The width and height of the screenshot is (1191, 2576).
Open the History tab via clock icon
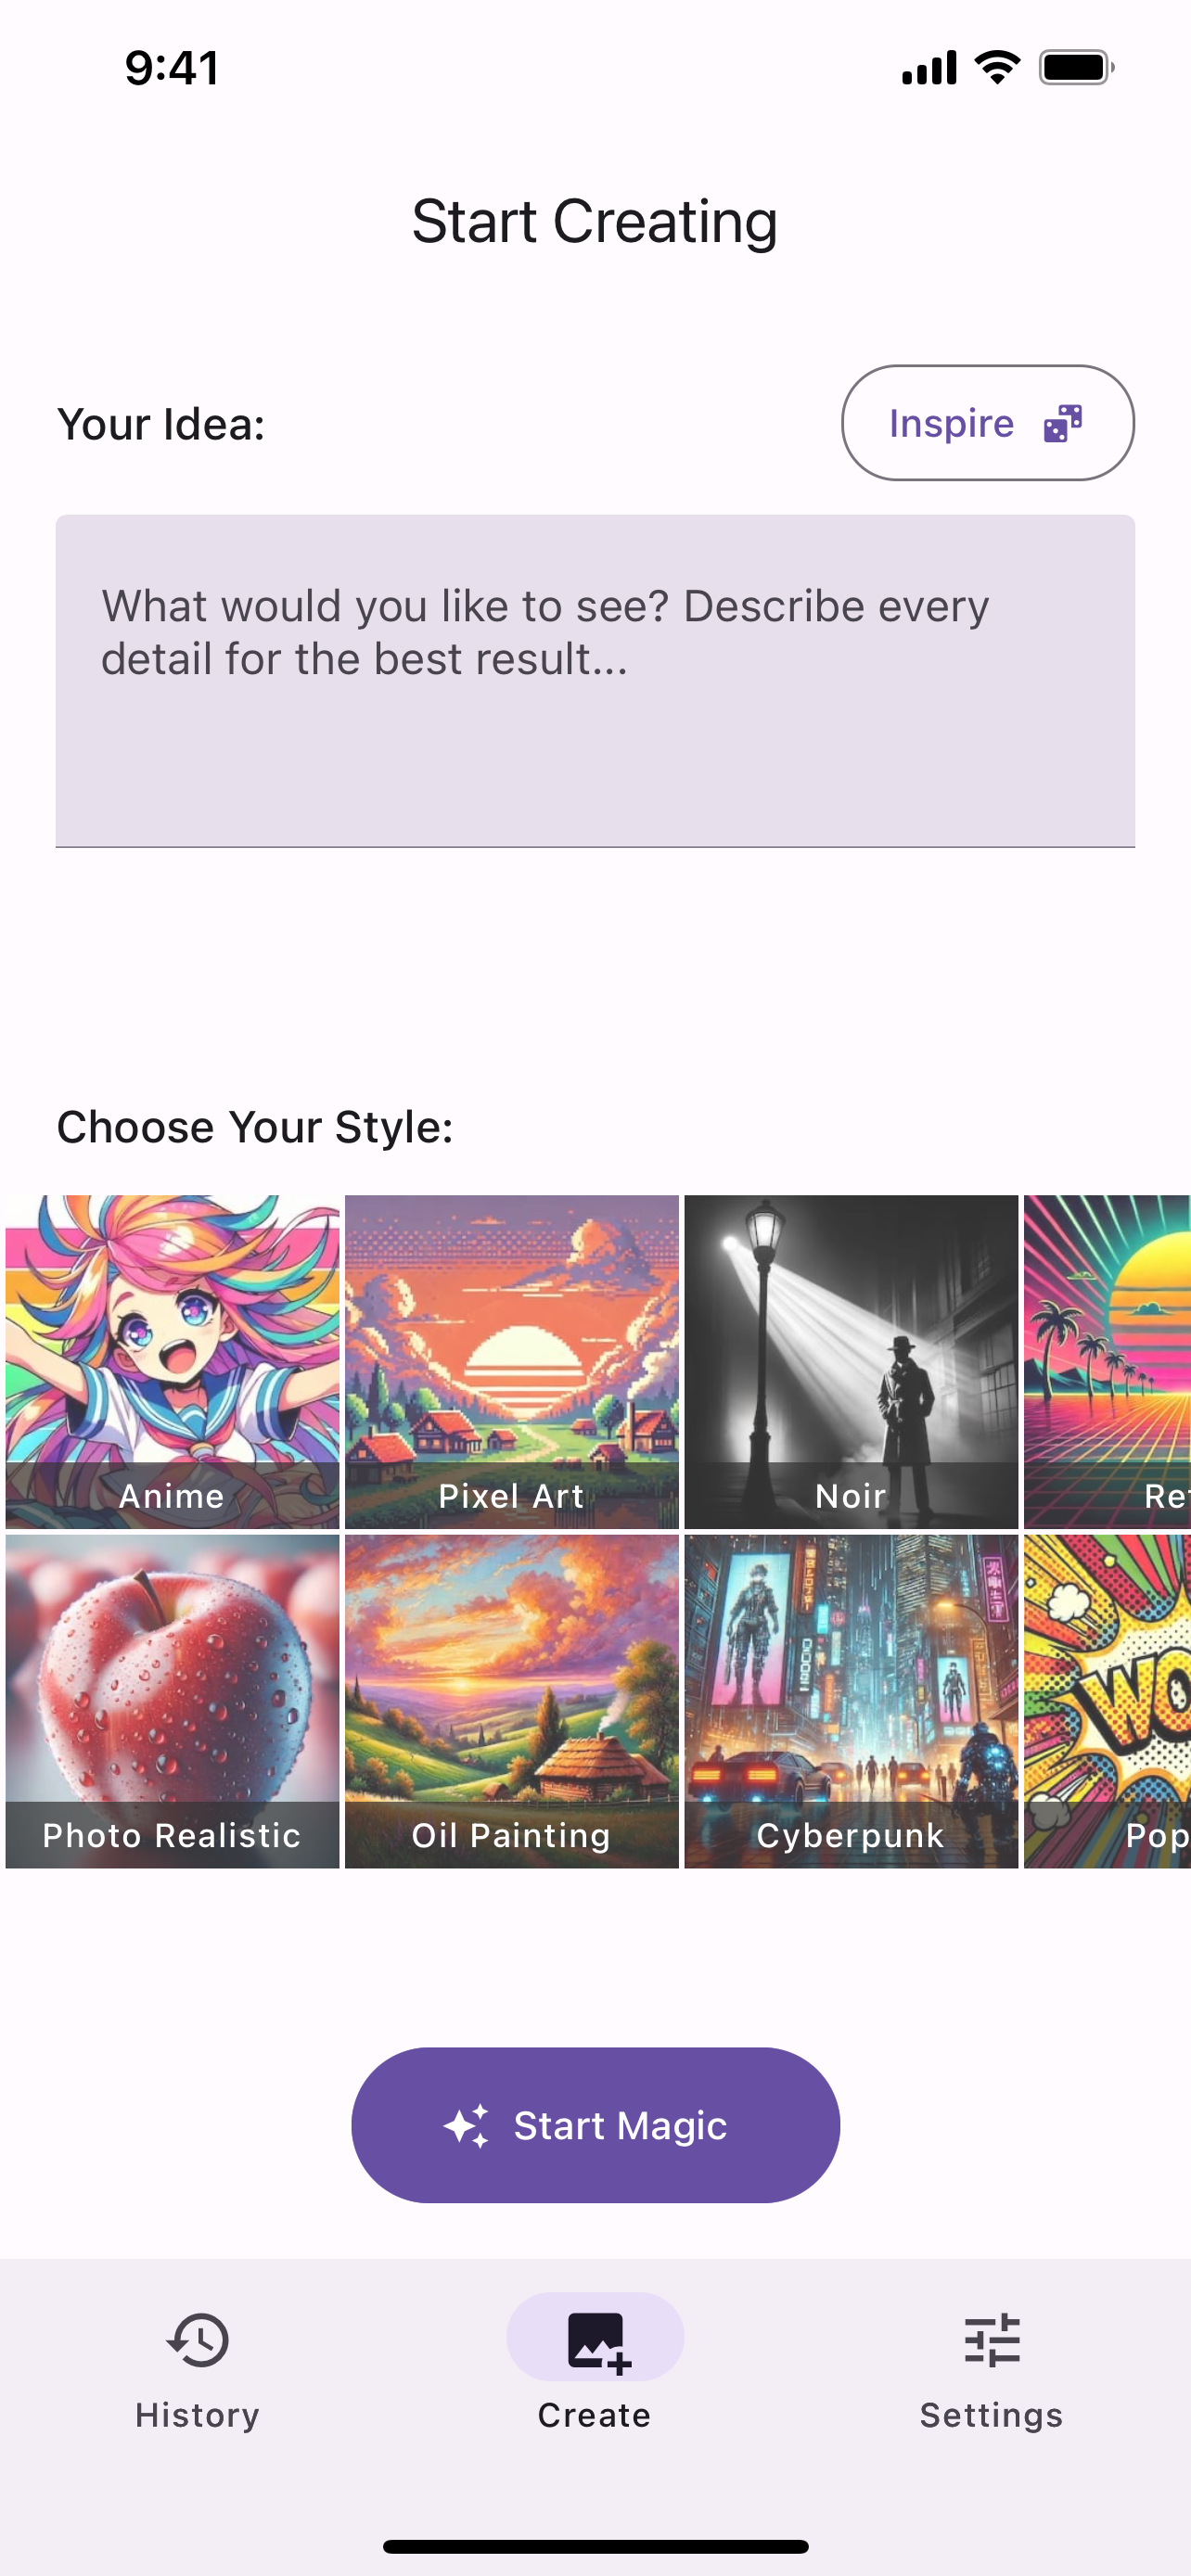(197, 2343)
